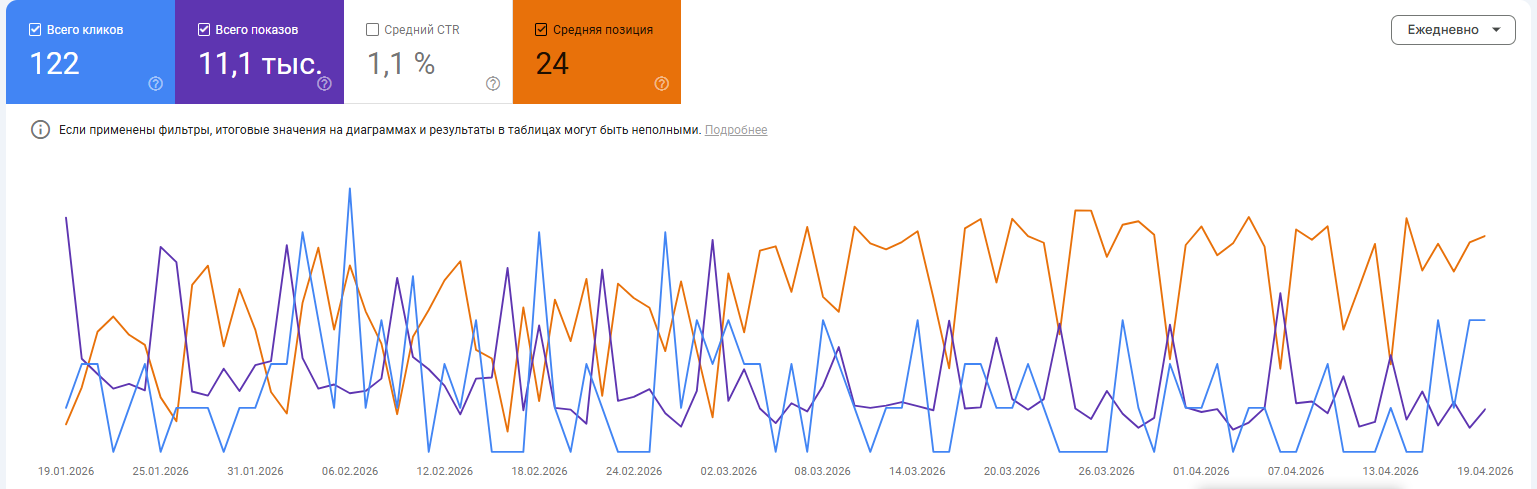This screenshot has width=1537, height=489.
Task: Show the help tooltip for Средняя позиция
Action: coord(661,84)
